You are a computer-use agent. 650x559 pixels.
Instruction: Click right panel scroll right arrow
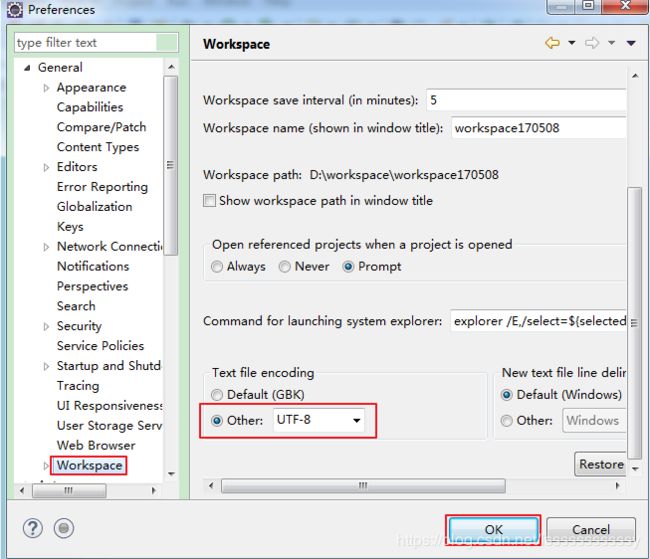pos(617,486)
